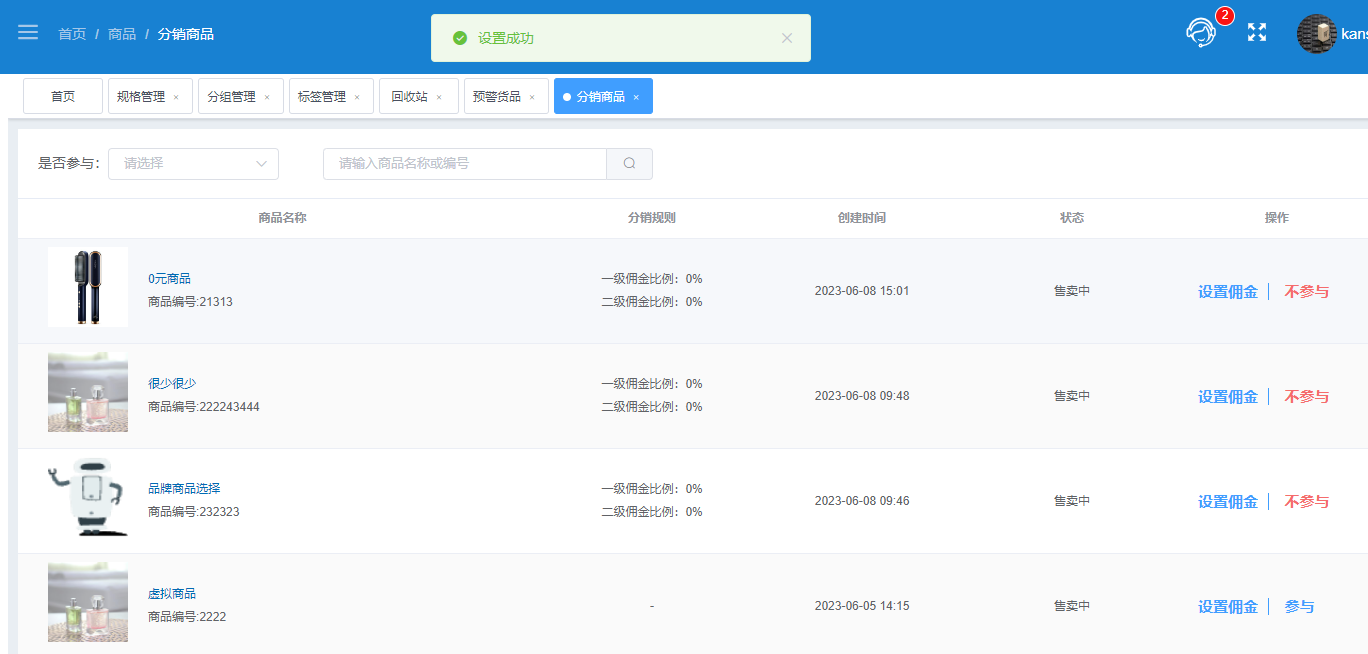The width and height of the screenshot is (1368, 654).
Task: Close the 分销商品 tab
Action: tap(636, 97)
